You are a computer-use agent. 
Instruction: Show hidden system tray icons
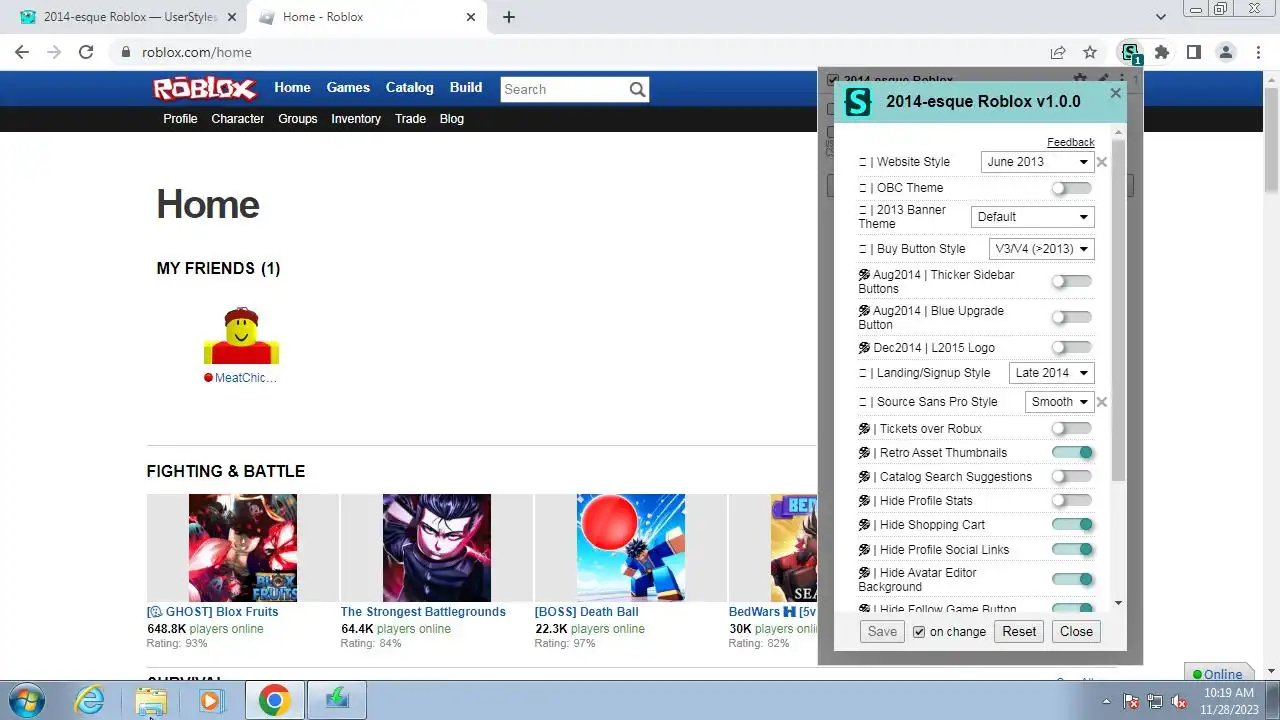(x=1106, y=701)
